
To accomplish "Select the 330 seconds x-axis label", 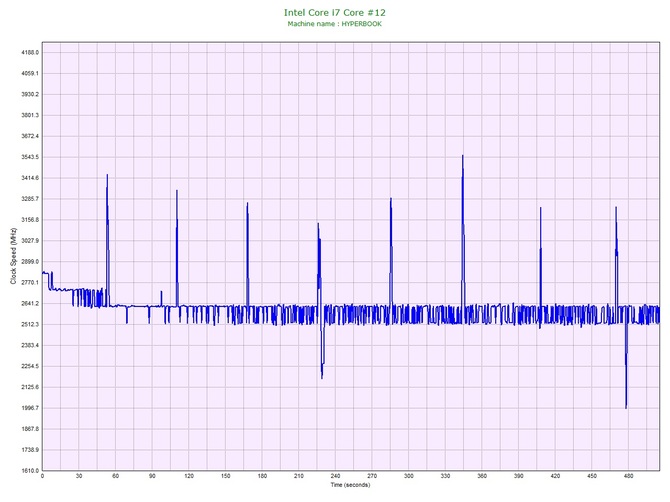I will pos(446,476).
